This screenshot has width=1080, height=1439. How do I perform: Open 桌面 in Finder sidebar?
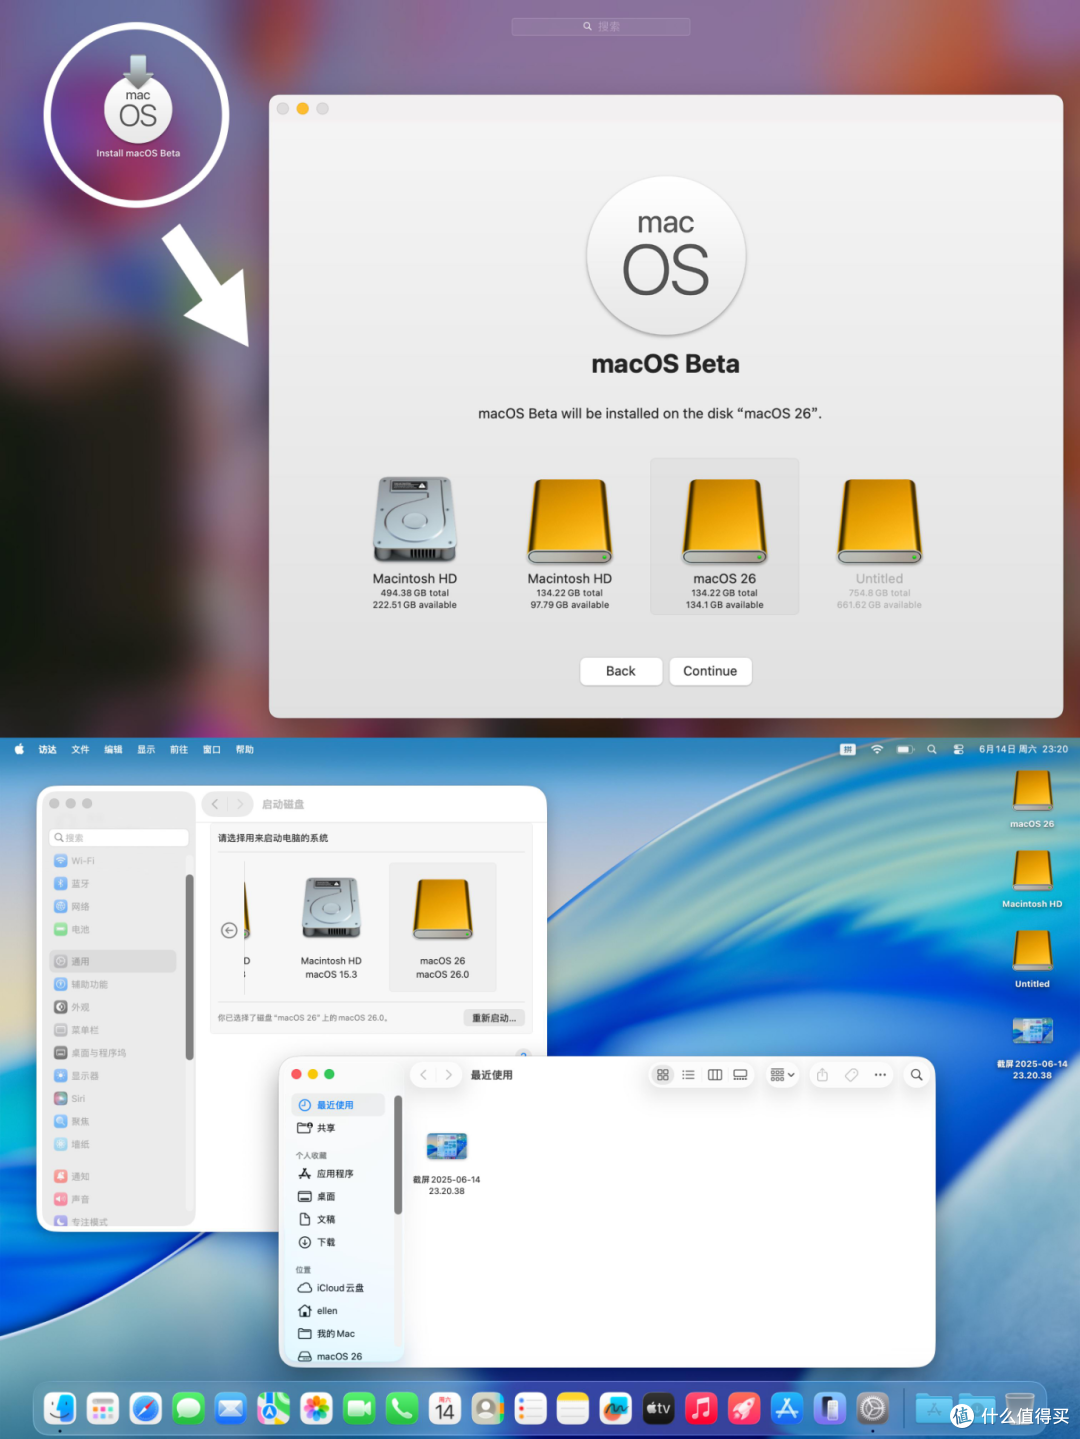tap(338, 1197)
